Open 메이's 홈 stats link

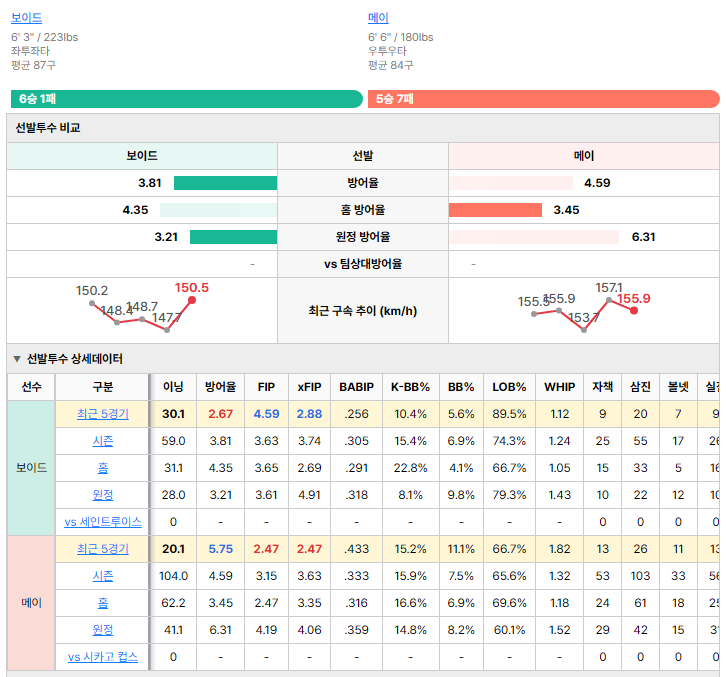[103, 603]
